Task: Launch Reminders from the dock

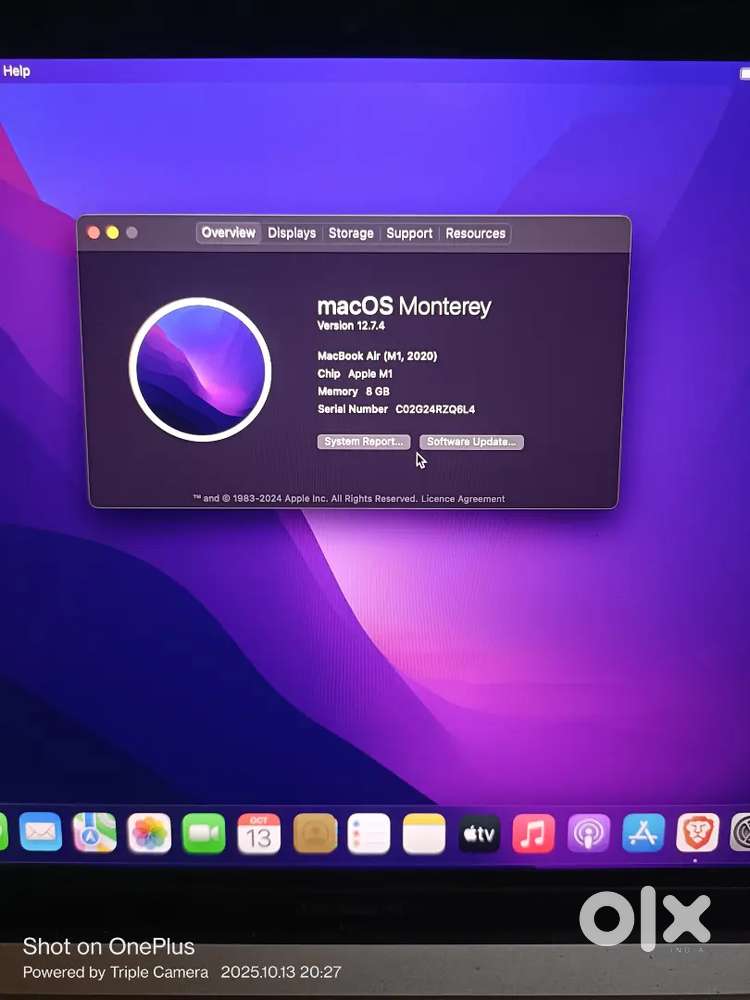Action: [x=369, y=833]
